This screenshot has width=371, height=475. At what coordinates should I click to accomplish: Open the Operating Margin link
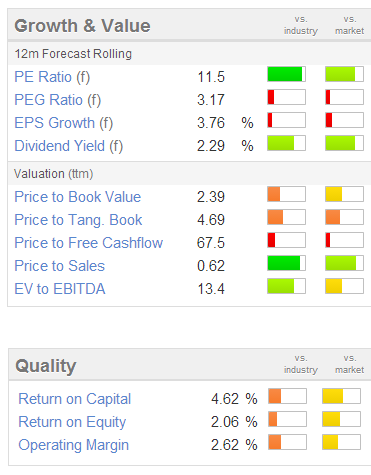click(74, 445)
